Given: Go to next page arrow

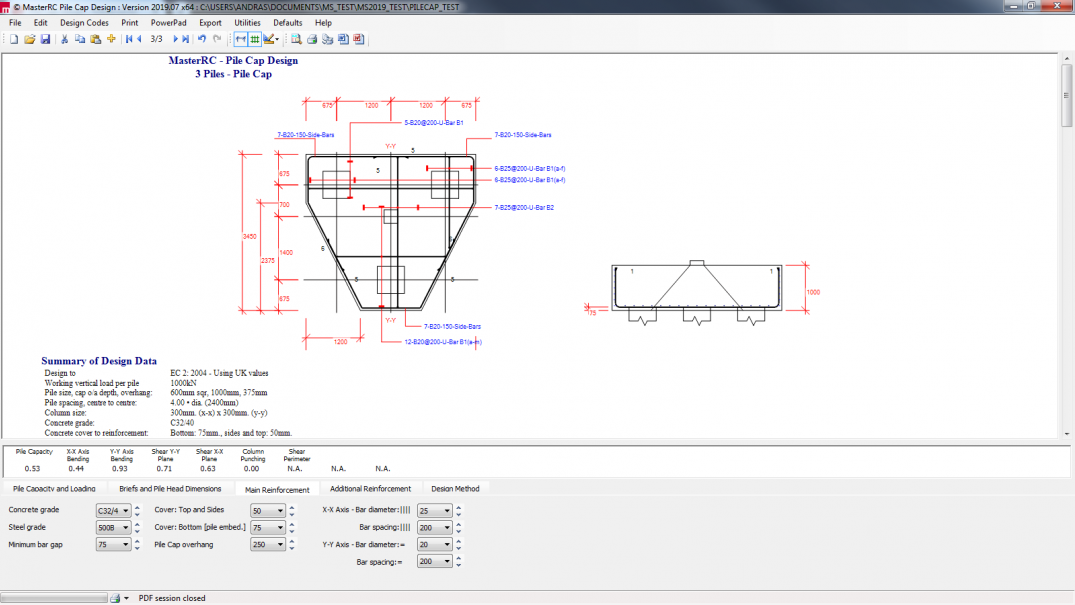Looking at the screenshot, I should click(176, 39).
